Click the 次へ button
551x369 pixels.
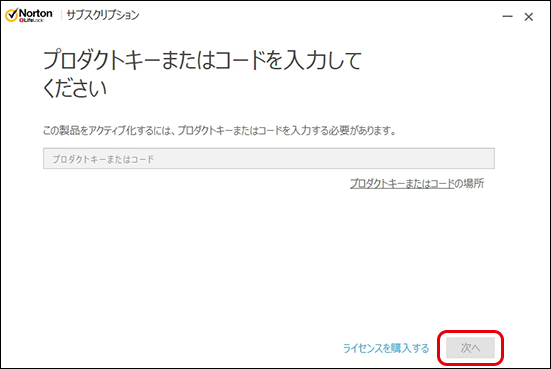pyautogui.click(x=470, y=348)
